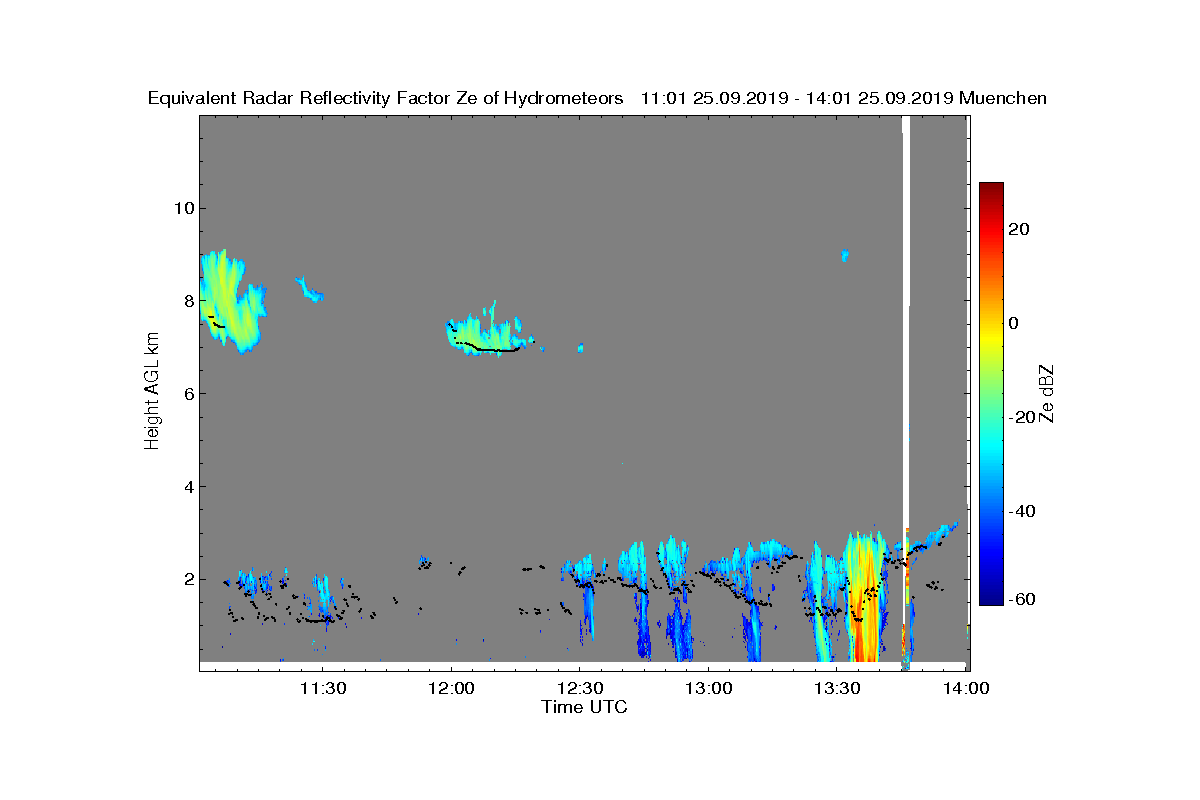Click the '2' height tick label
Screen dimensions: 1200x800
pos(187,578)
